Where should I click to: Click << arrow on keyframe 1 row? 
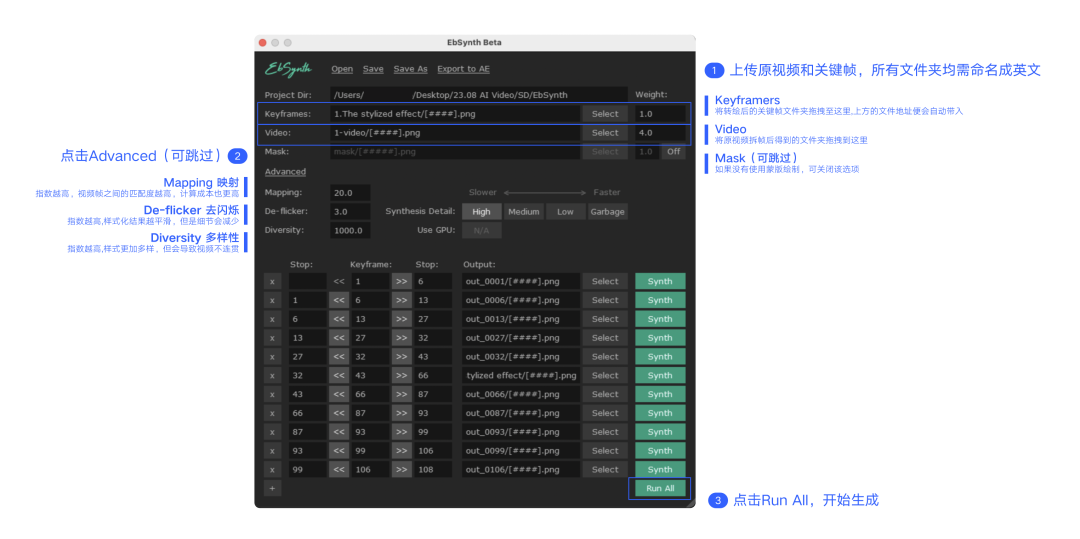338,282
